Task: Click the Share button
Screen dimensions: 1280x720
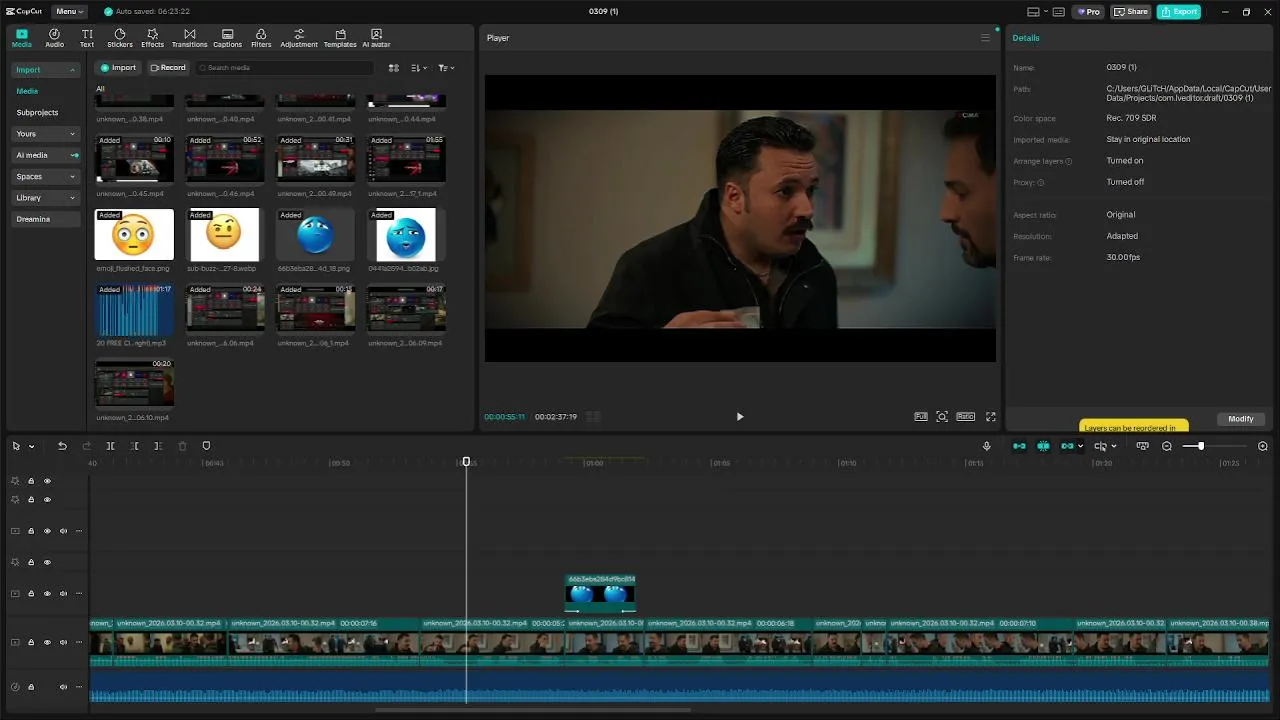Action: [1131, 12]
